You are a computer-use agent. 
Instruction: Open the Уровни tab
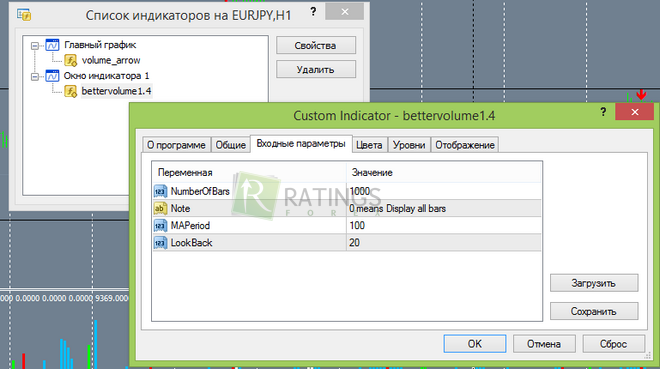(409, 145)
